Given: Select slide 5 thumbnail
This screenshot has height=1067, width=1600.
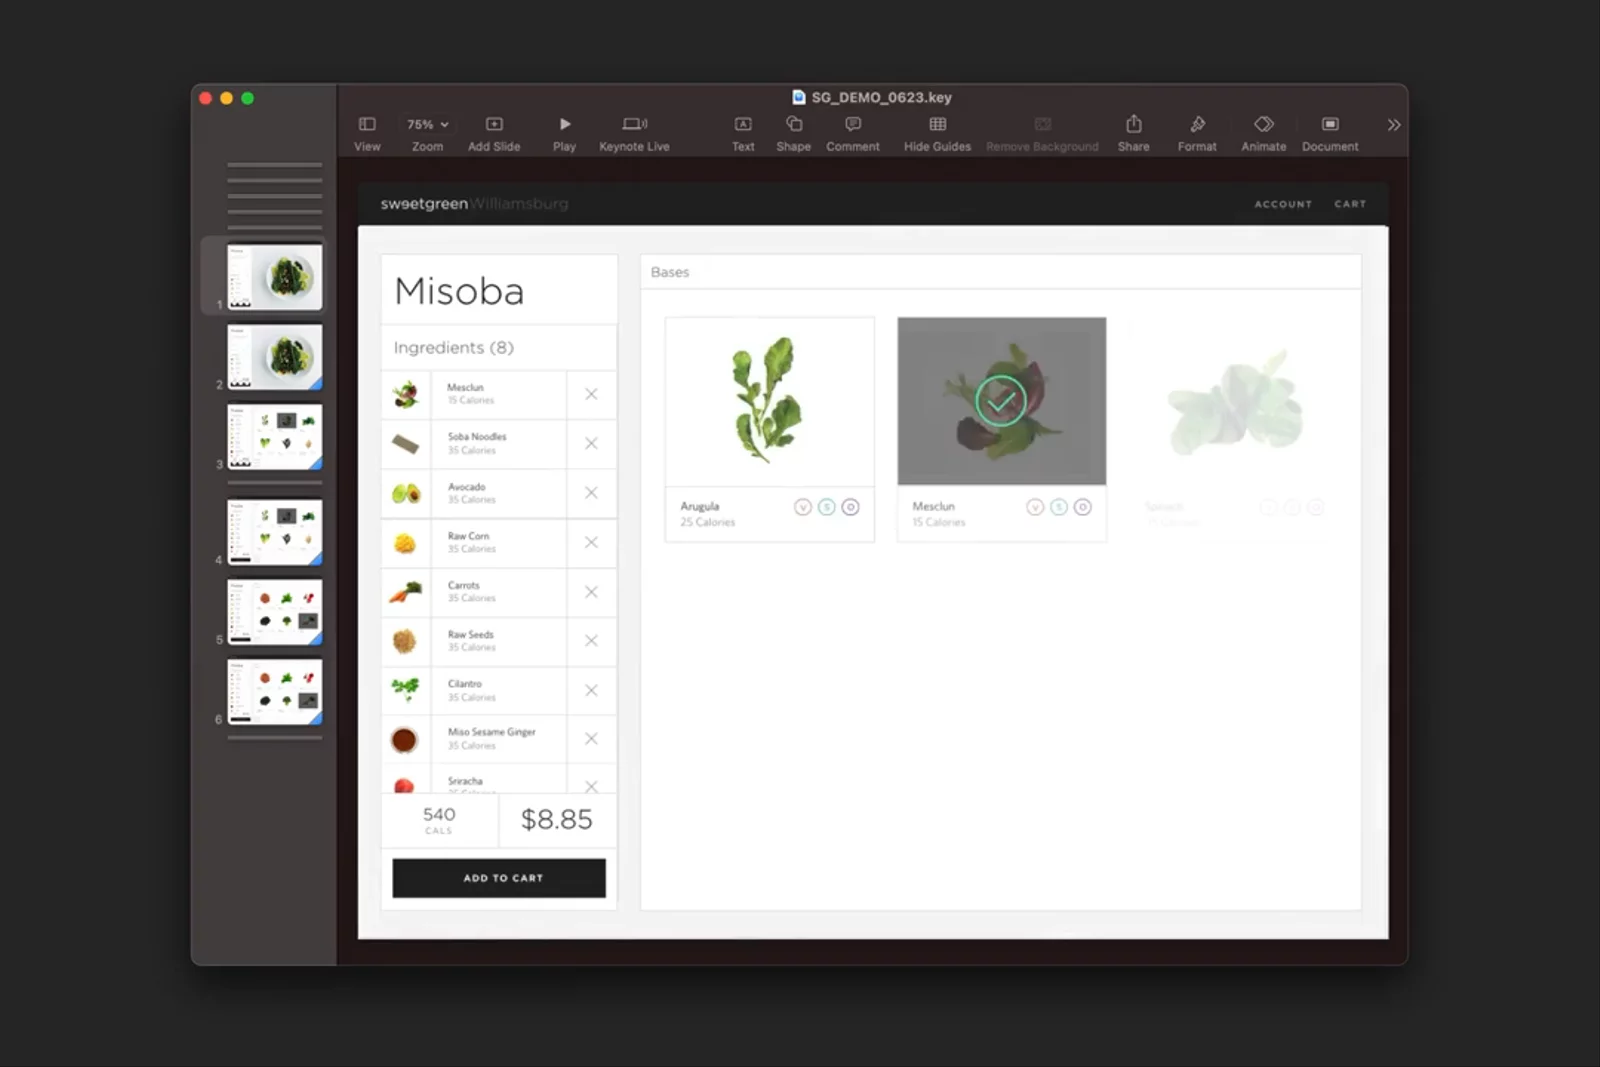Looking at the screenshot, I should pos(274,612).
